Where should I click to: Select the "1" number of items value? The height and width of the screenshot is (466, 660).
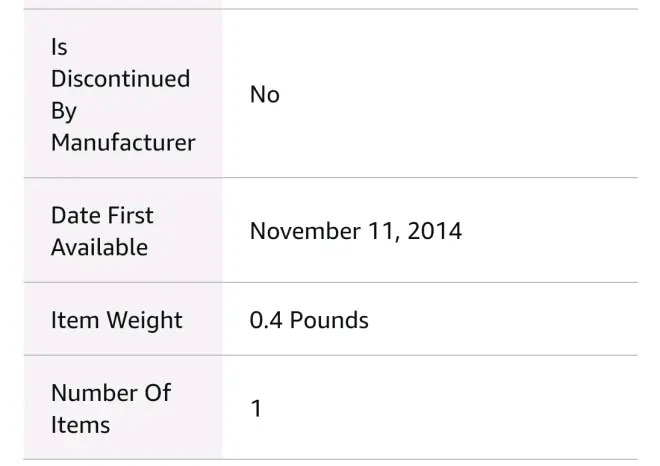pyautogui.click(x=256, y=409)
